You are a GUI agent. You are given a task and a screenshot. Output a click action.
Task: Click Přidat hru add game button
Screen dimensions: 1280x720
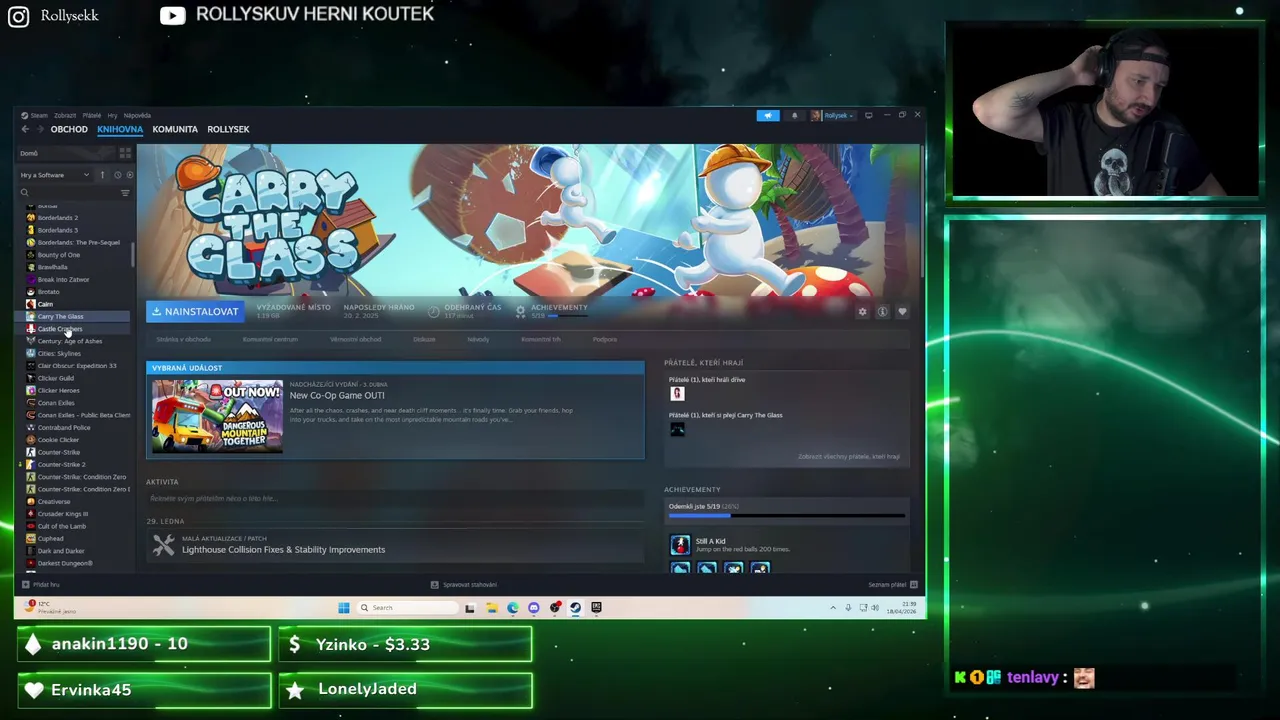pos(40,584)
